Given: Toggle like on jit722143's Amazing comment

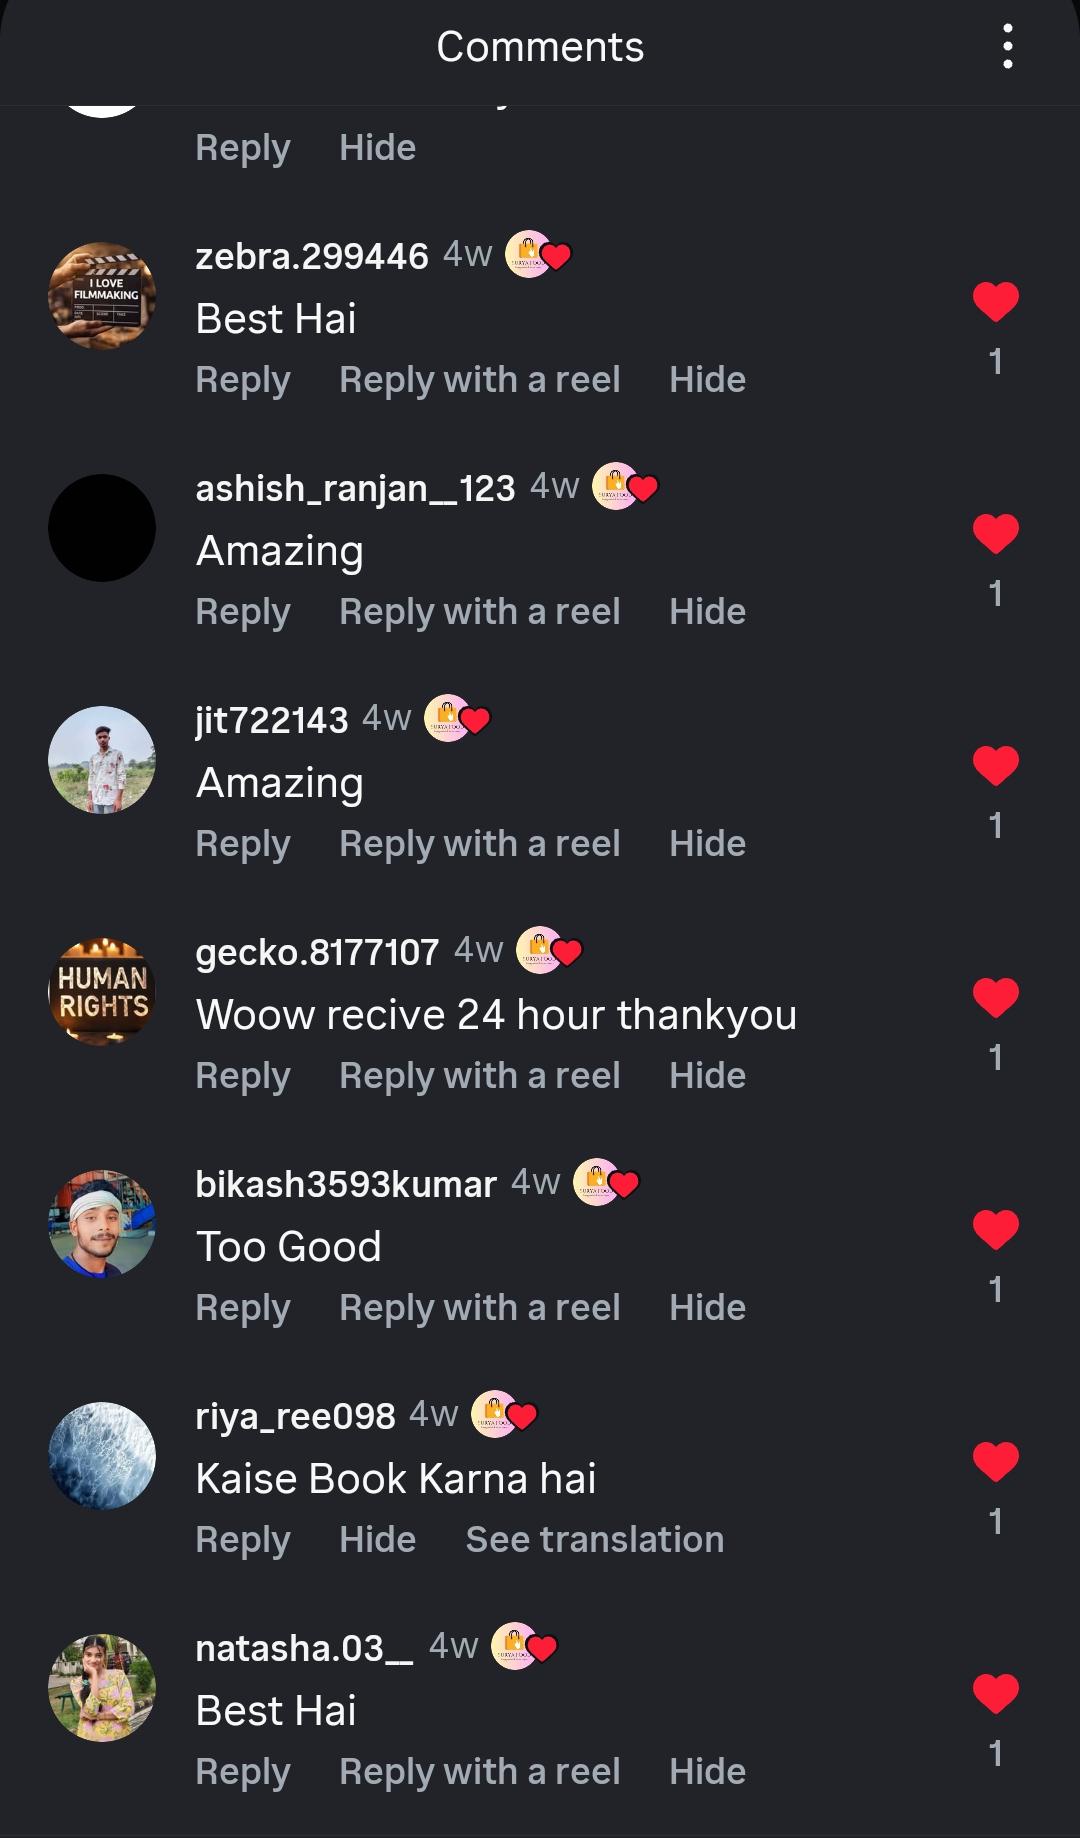Looking at the screenshot, I should [996, 765].
